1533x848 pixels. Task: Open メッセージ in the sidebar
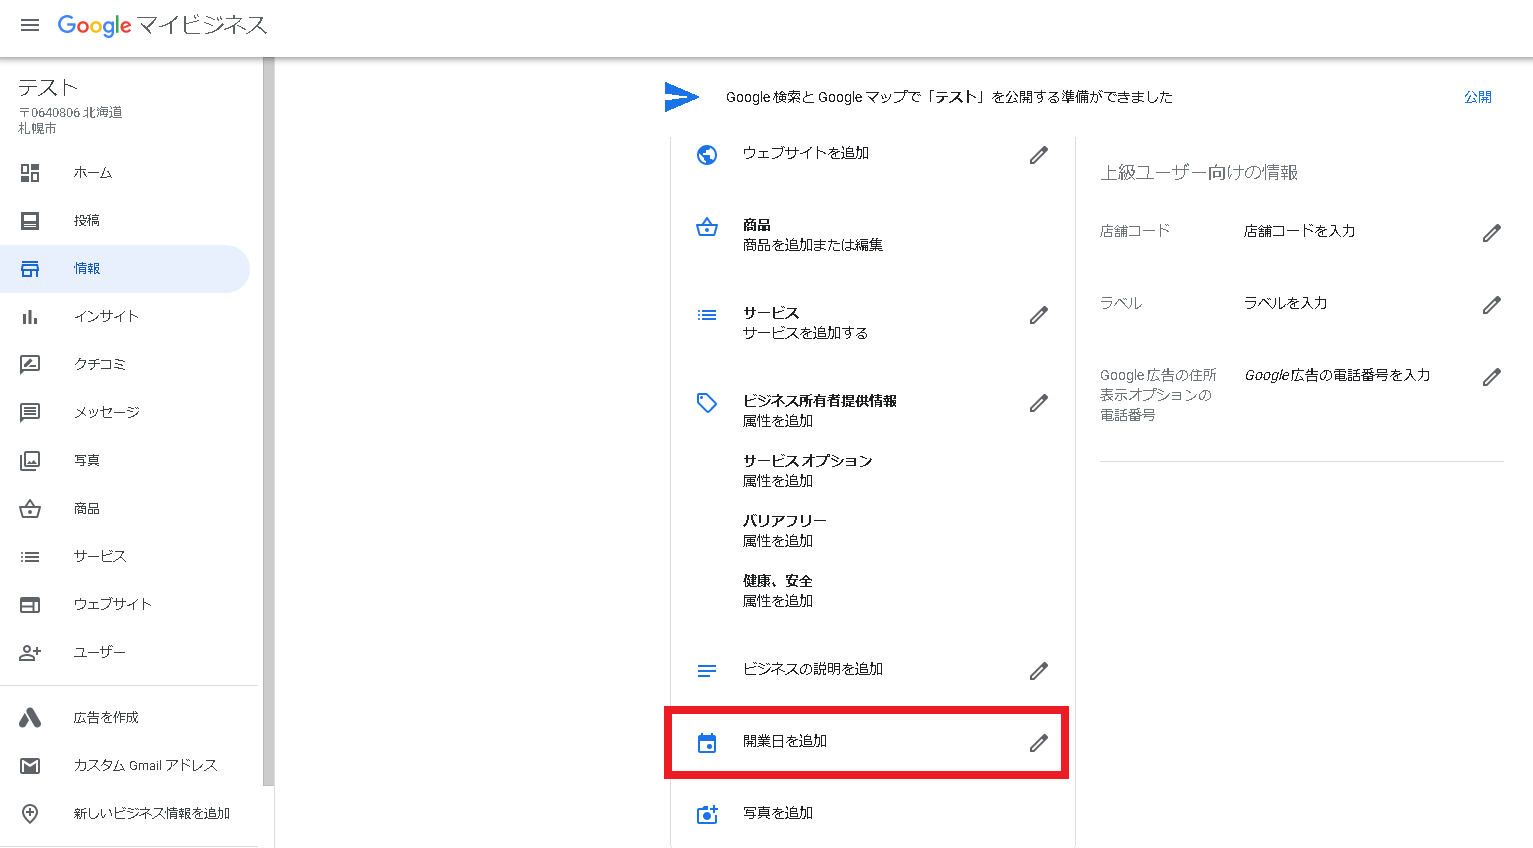click(x=125, y=413)
